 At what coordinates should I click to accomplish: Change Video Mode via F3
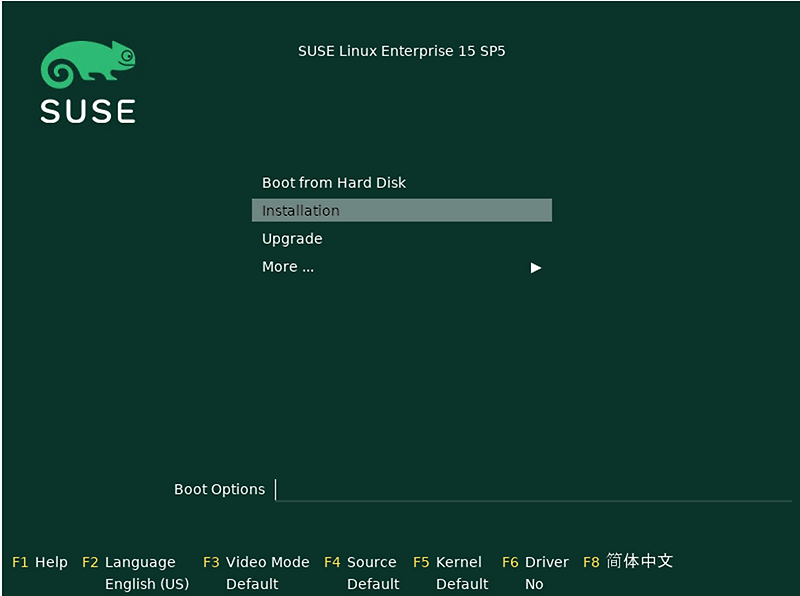click(x=255, y=562)
